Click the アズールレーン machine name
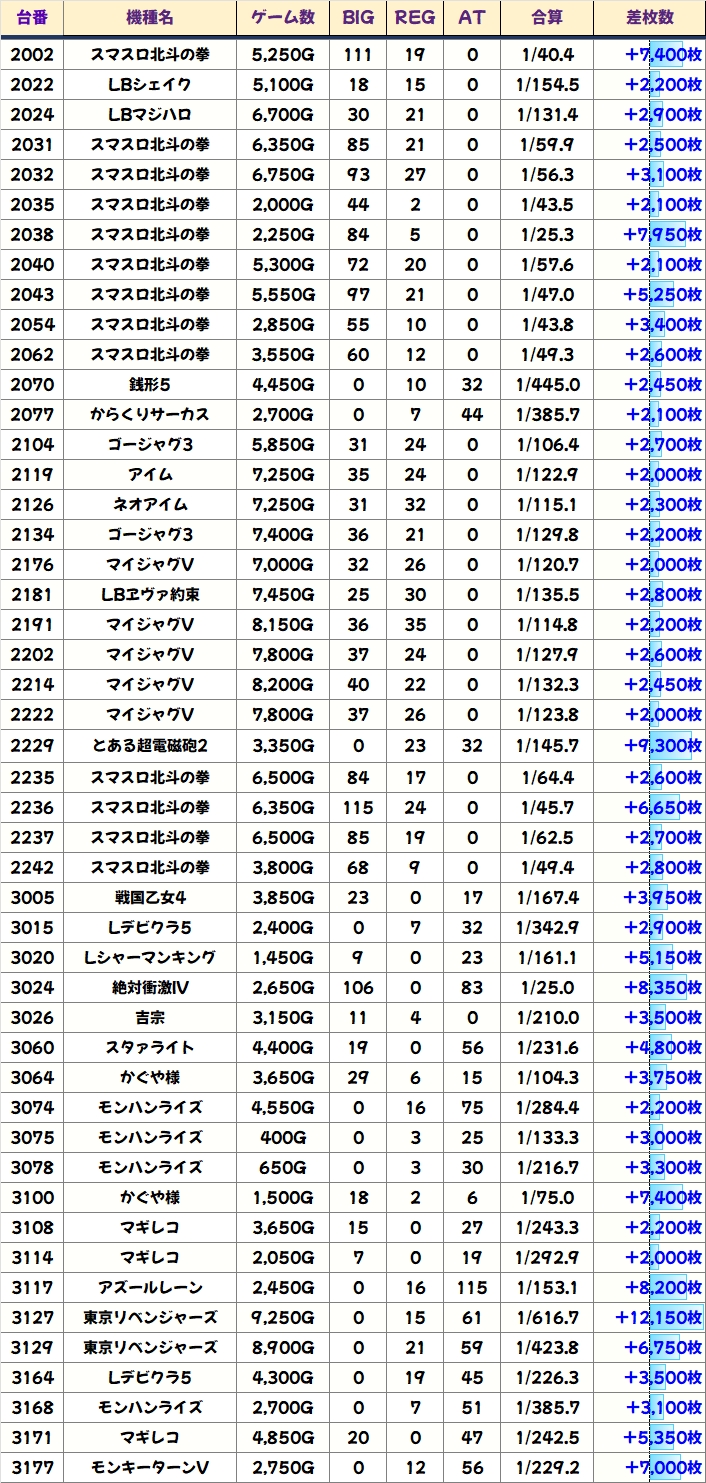 click(x=150, y=1287)
